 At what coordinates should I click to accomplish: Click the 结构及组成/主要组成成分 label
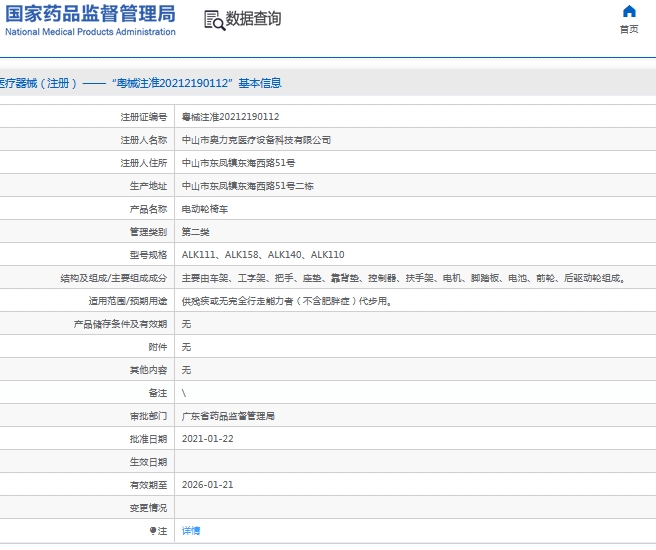point(114,278)
